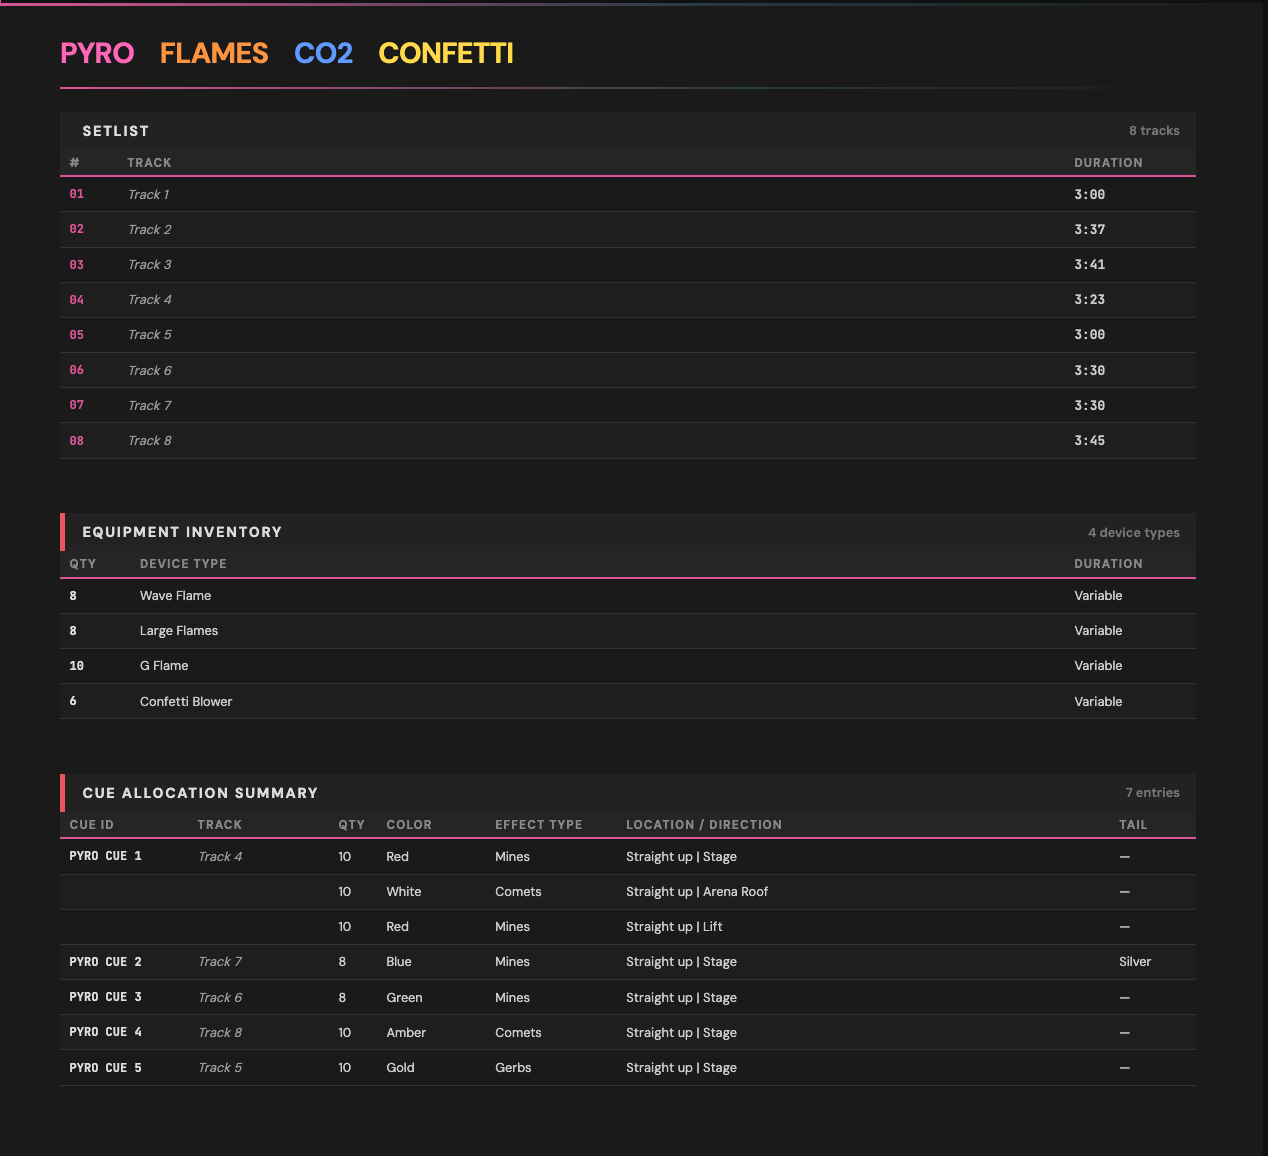The height and width of the screenshot is (1156, 1268).
Task: Select the CONFETTI tab
Action: [x=445, y=53]
